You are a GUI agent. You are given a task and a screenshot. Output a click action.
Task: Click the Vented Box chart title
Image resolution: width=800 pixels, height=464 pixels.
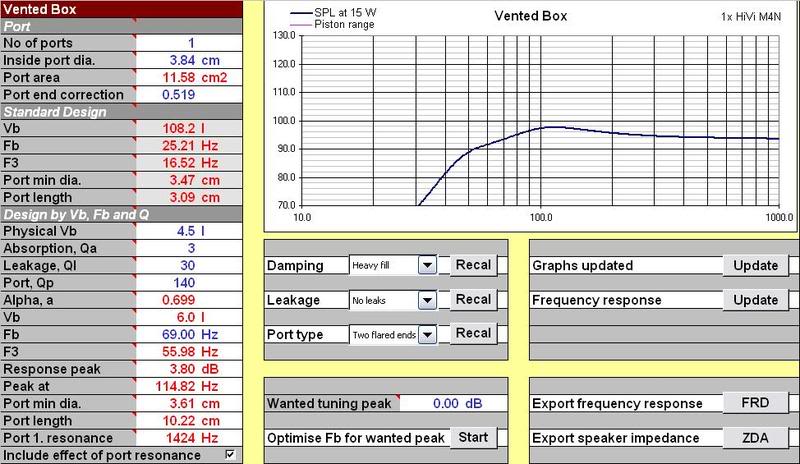point(531,16)
